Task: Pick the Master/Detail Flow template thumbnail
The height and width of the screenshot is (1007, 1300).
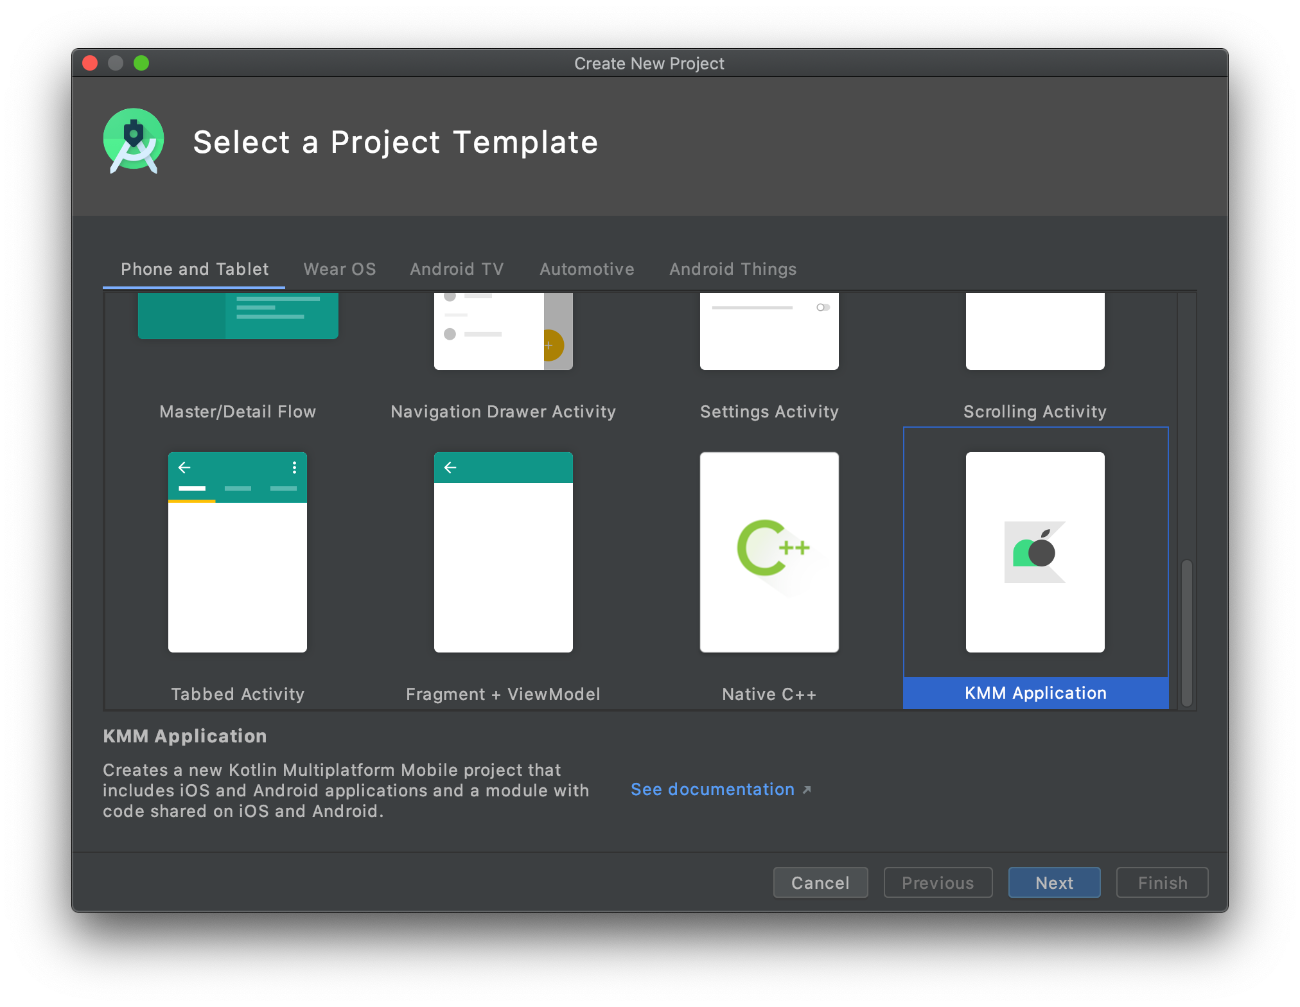Action: point(238,316)
